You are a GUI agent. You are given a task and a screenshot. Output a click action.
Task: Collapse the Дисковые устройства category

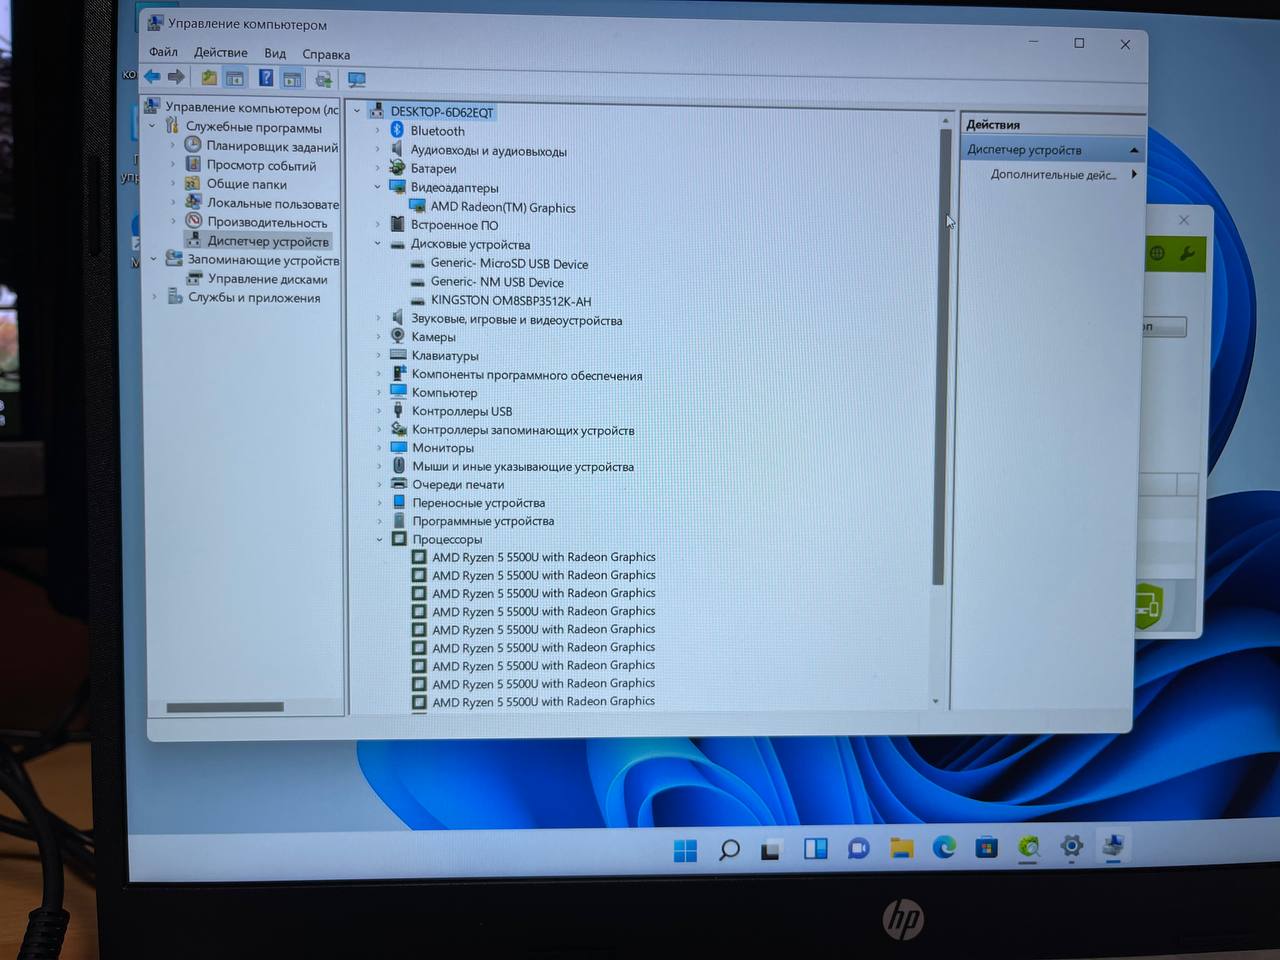pyautogui.click(x=378, y=243)
